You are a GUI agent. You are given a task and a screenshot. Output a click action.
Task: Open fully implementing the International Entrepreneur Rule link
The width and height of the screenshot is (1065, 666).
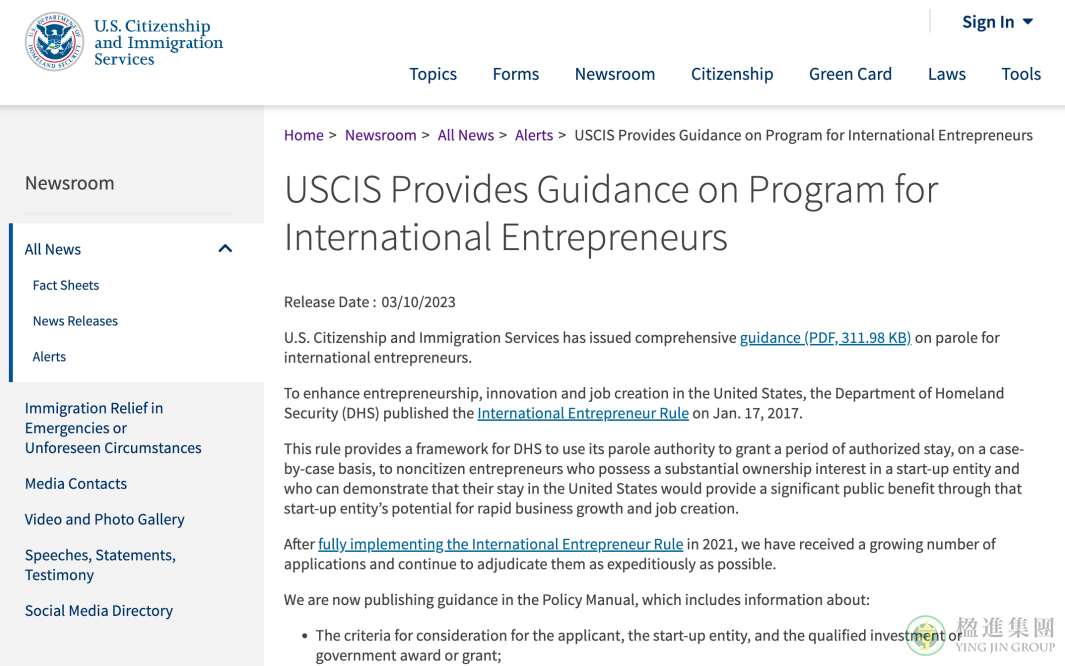click(x=501, y=544)
